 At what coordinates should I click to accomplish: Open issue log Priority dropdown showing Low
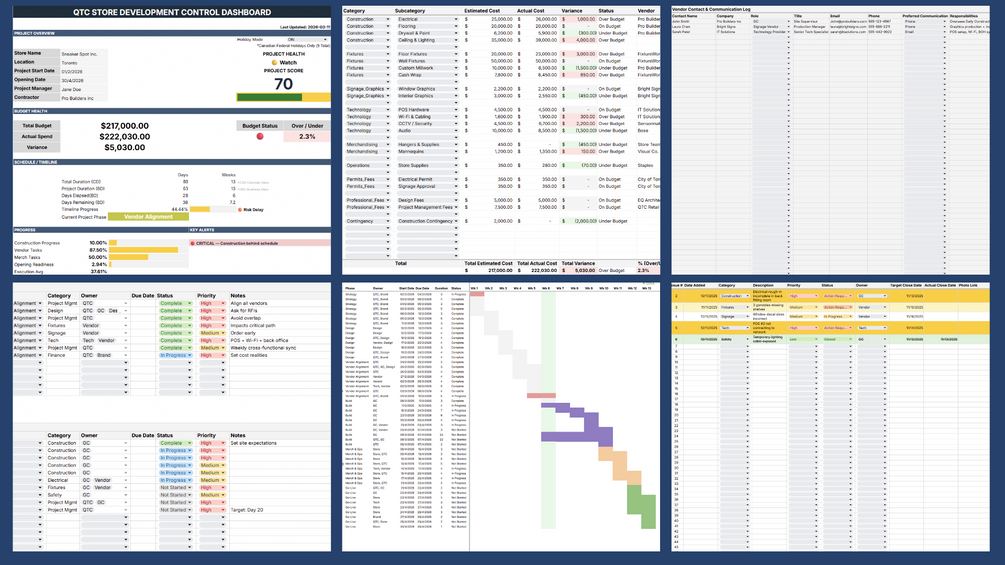(803, 340)
